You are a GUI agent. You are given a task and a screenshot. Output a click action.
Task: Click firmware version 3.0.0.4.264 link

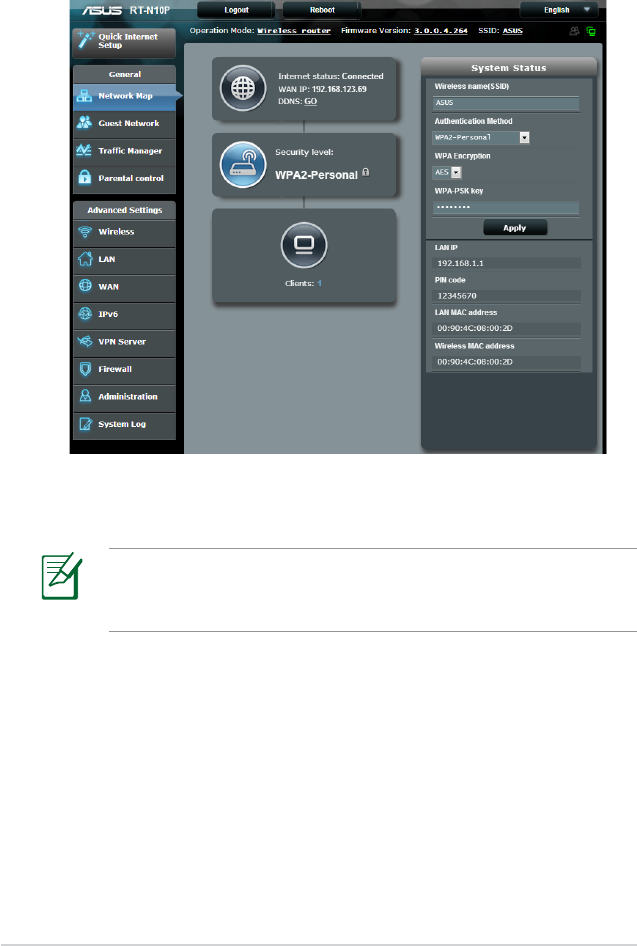(441, 31)
